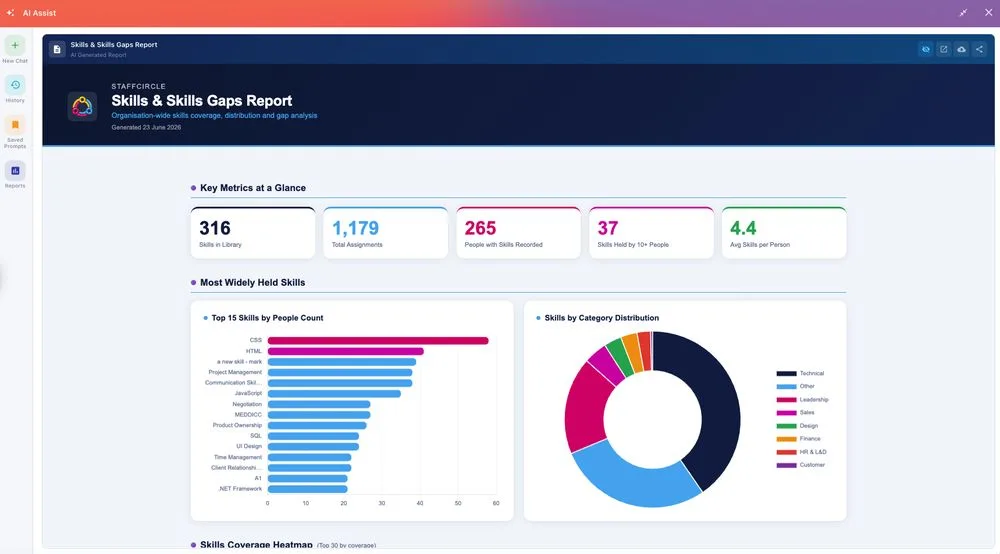Toggle the Design legend entry
Screen dimensions: 1000x554
coord(797,426)
